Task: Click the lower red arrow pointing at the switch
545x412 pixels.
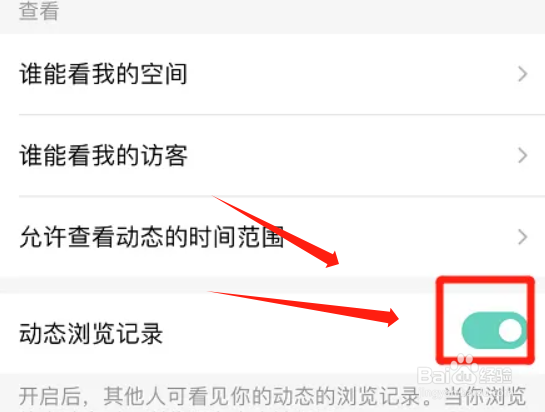Action: pyautogui.click(x=303, y=308)
